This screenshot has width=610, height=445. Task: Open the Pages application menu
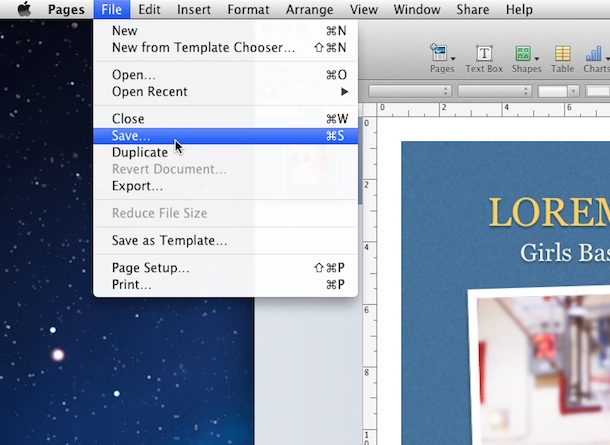click(x=66, y=9)
